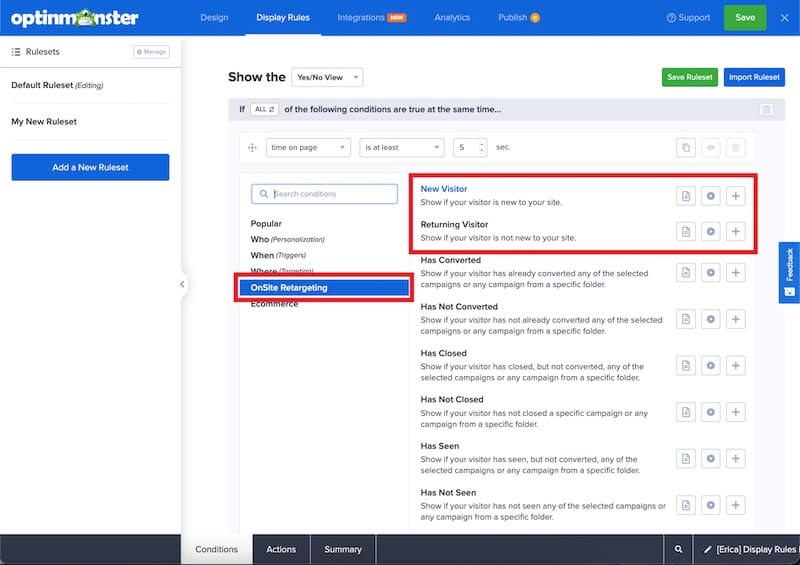Add the Has Not Seen condition

tap(736, 505)
